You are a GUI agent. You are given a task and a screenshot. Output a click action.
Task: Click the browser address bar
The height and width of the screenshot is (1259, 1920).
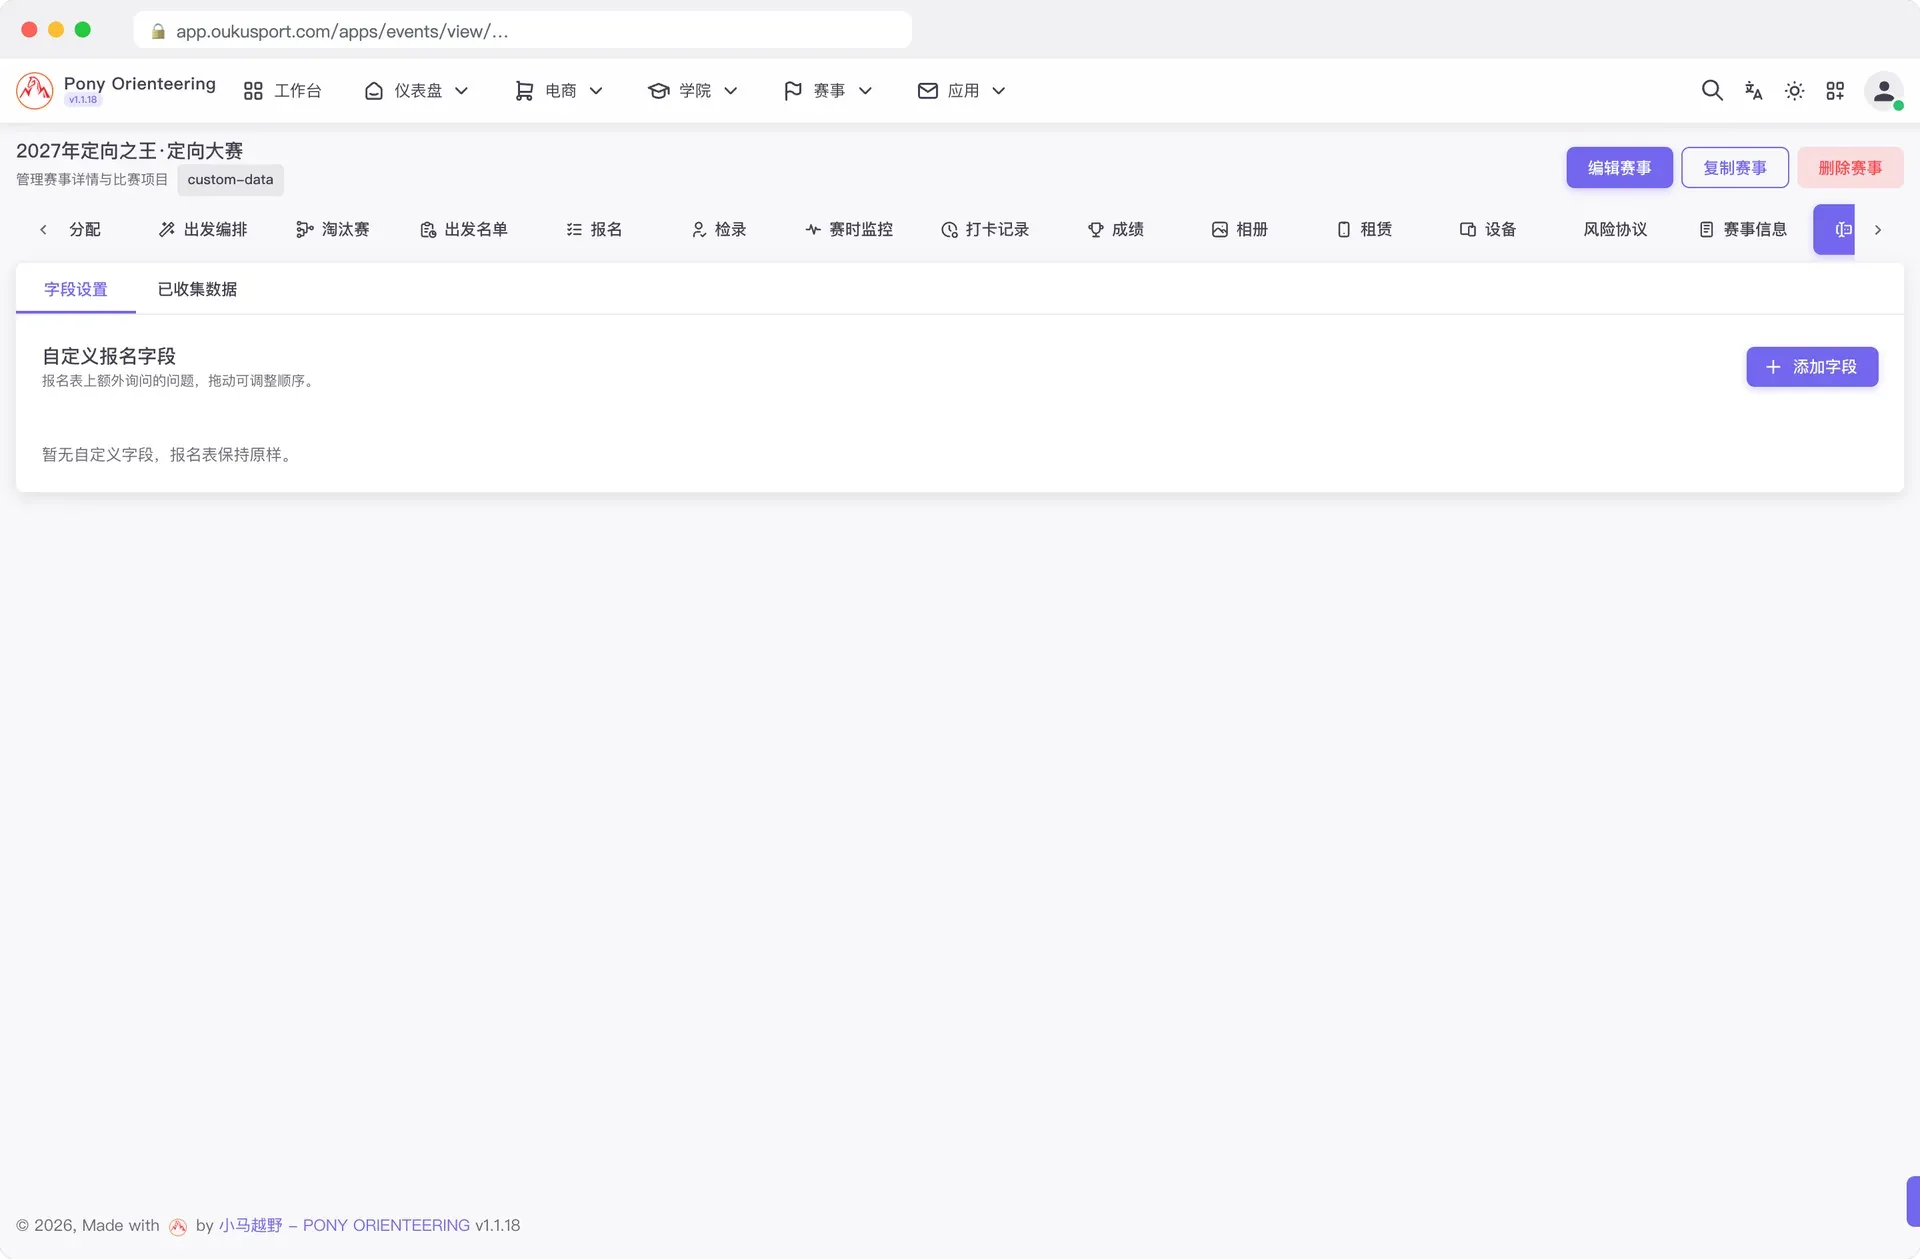(522, 30)
